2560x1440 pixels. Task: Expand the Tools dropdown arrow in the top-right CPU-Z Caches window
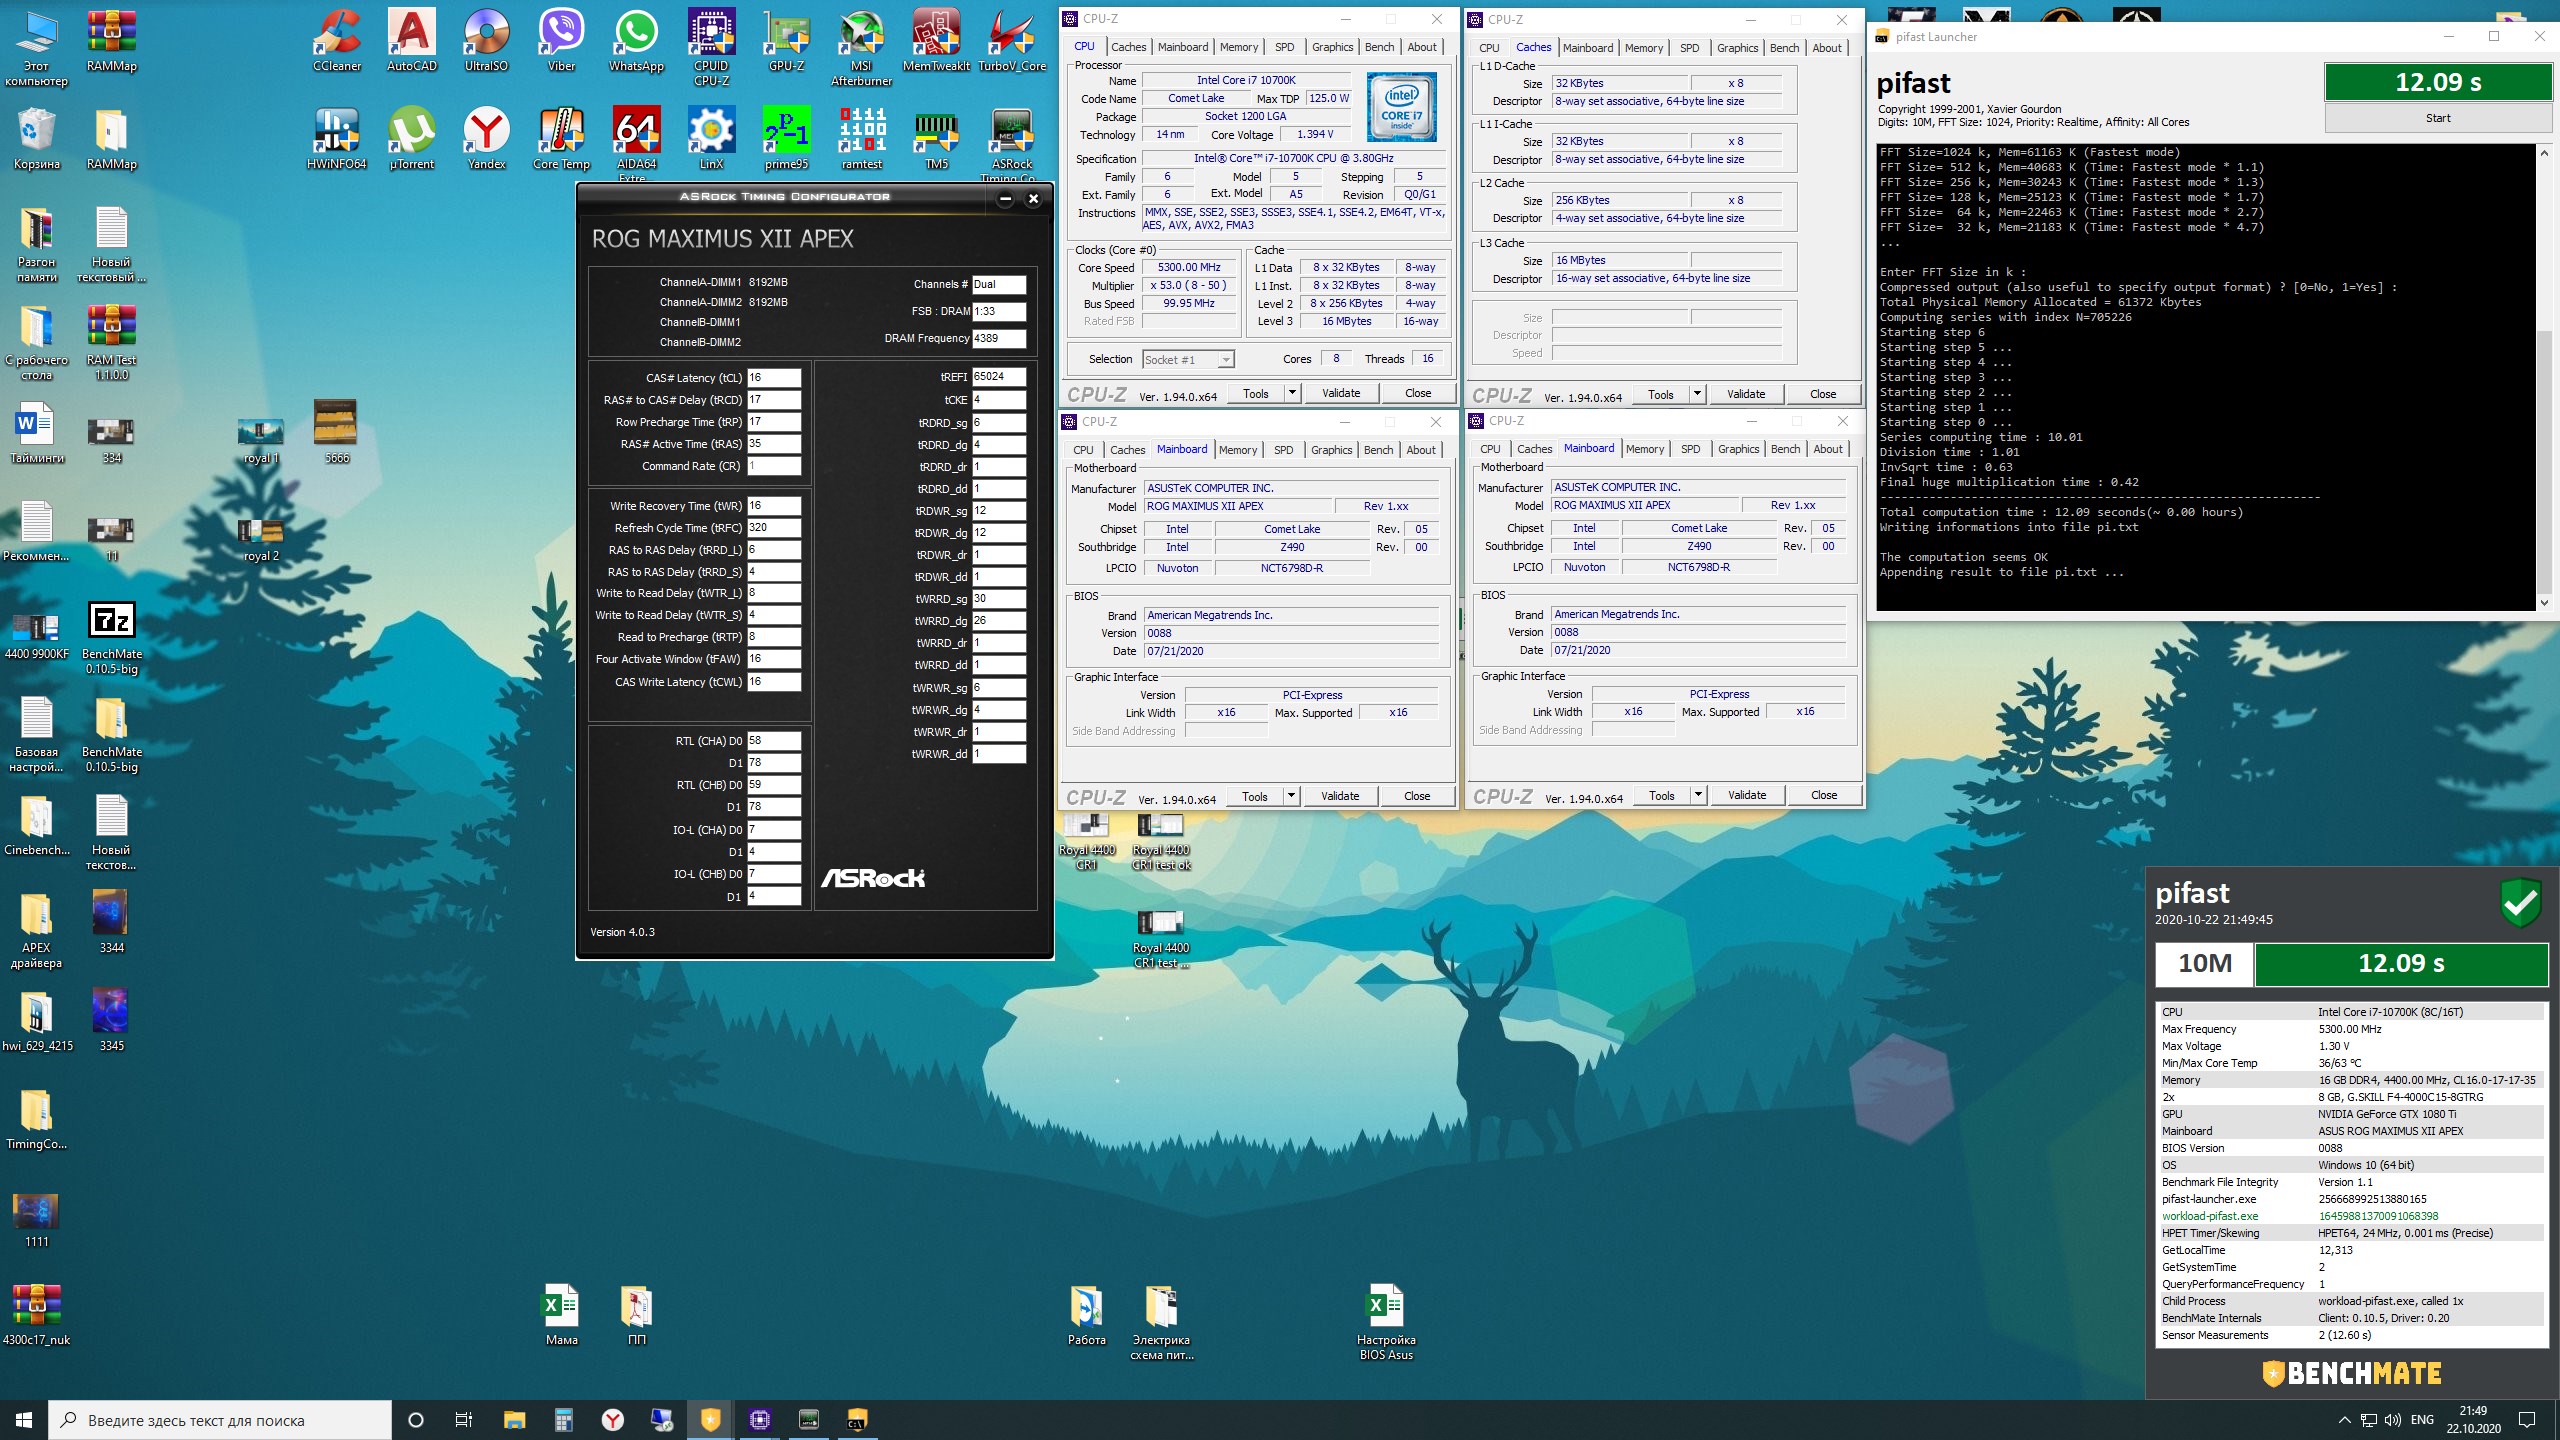[1697, 394]
